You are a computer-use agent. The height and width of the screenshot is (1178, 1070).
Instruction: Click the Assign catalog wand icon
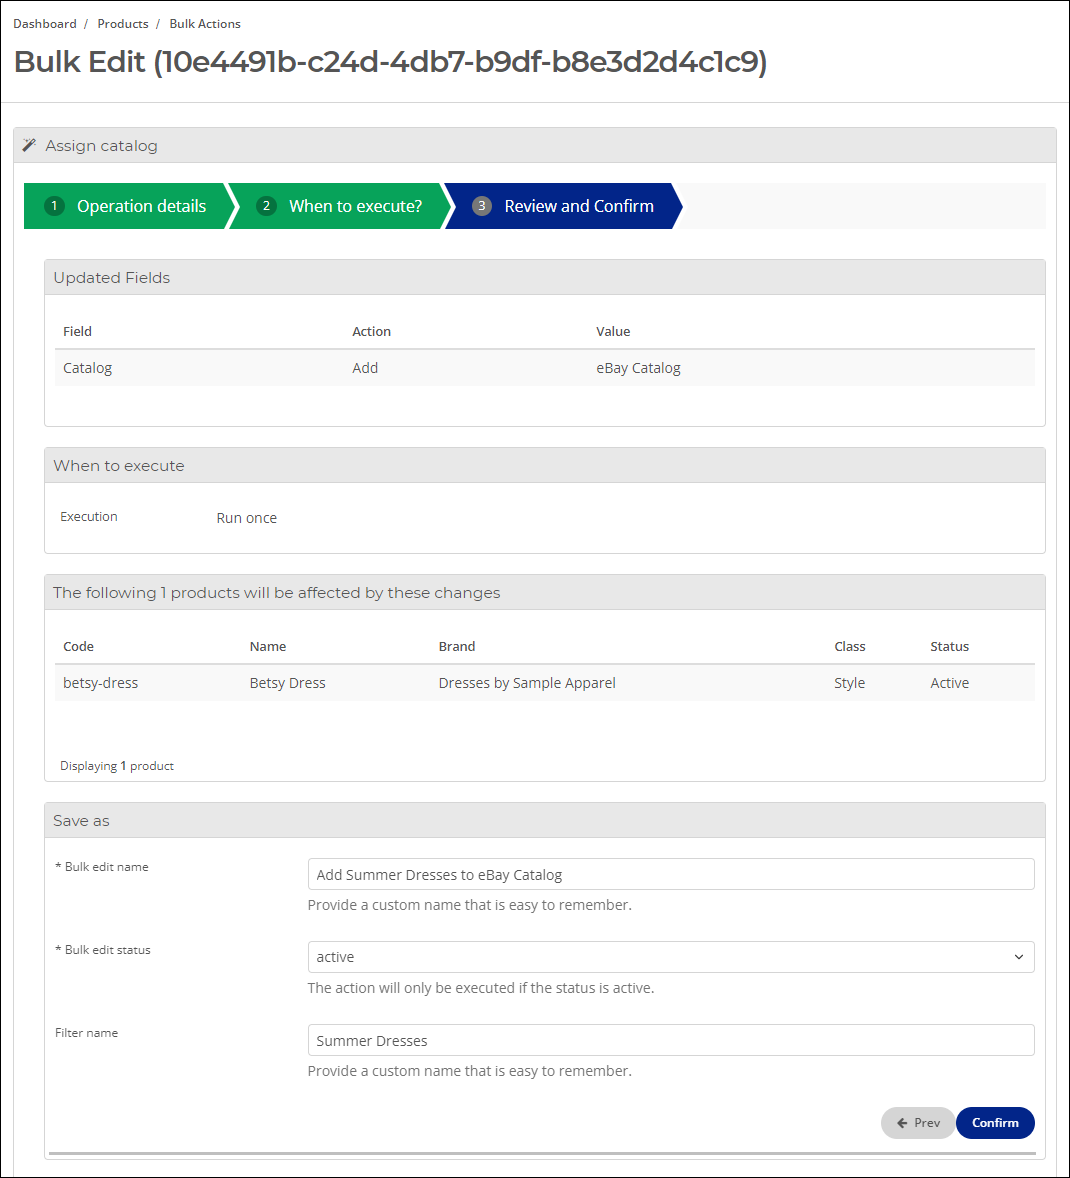point(29,145)
